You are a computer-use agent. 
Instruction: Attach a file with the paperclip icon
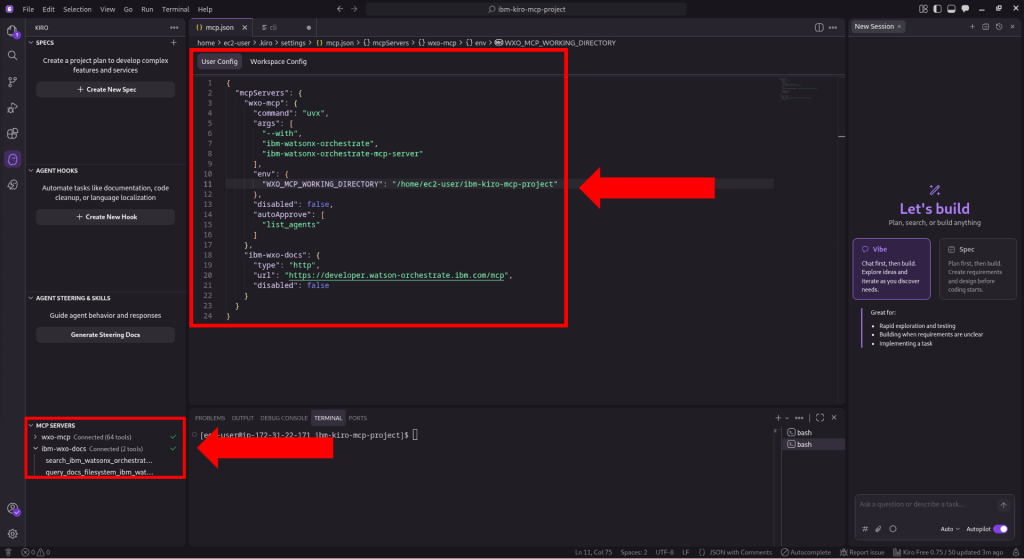[x=878, y=529]
